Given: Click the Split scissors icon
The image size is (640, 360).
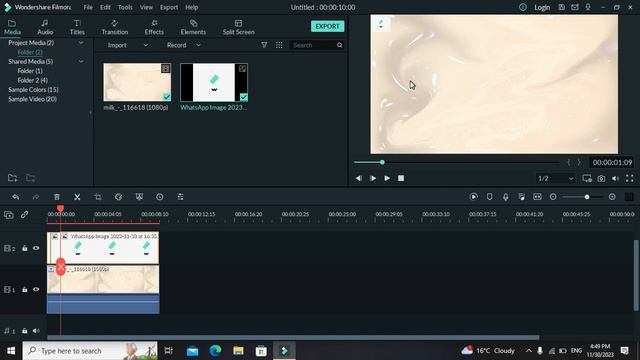Looking at the screenshot, I should pos(77,197).
